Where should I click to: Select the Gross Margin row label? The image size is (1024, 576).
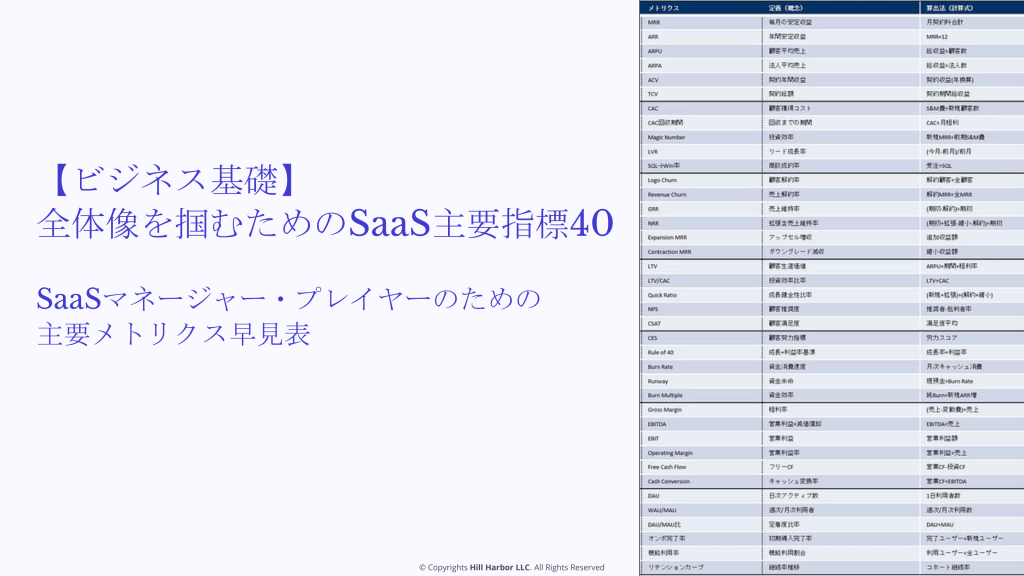click(664, 410)
